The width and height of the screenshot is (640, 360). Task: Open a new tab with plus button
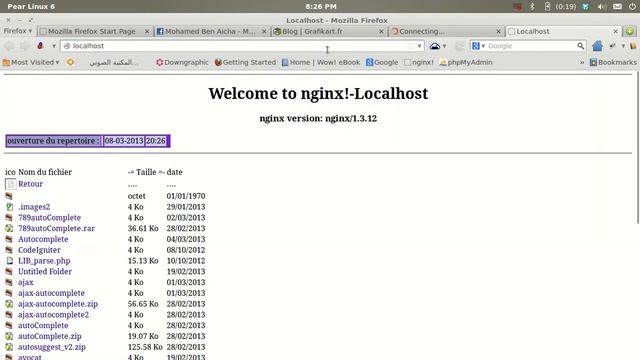pyautogui.click(x=629, y=31)
